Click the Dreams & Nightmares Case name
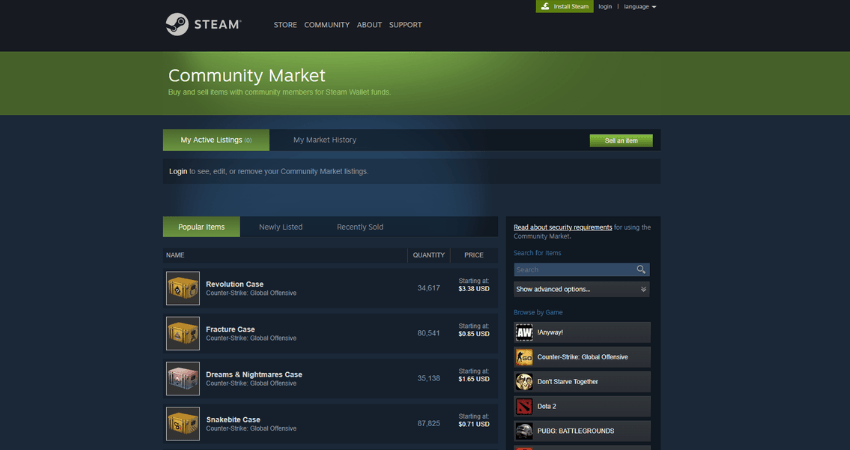 tap(254, 374)
